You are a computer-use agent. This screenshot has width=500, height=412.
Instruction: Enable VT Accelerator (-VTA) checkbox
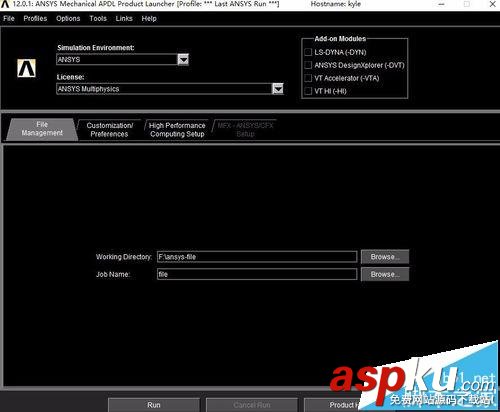click(x=308, y=78)
